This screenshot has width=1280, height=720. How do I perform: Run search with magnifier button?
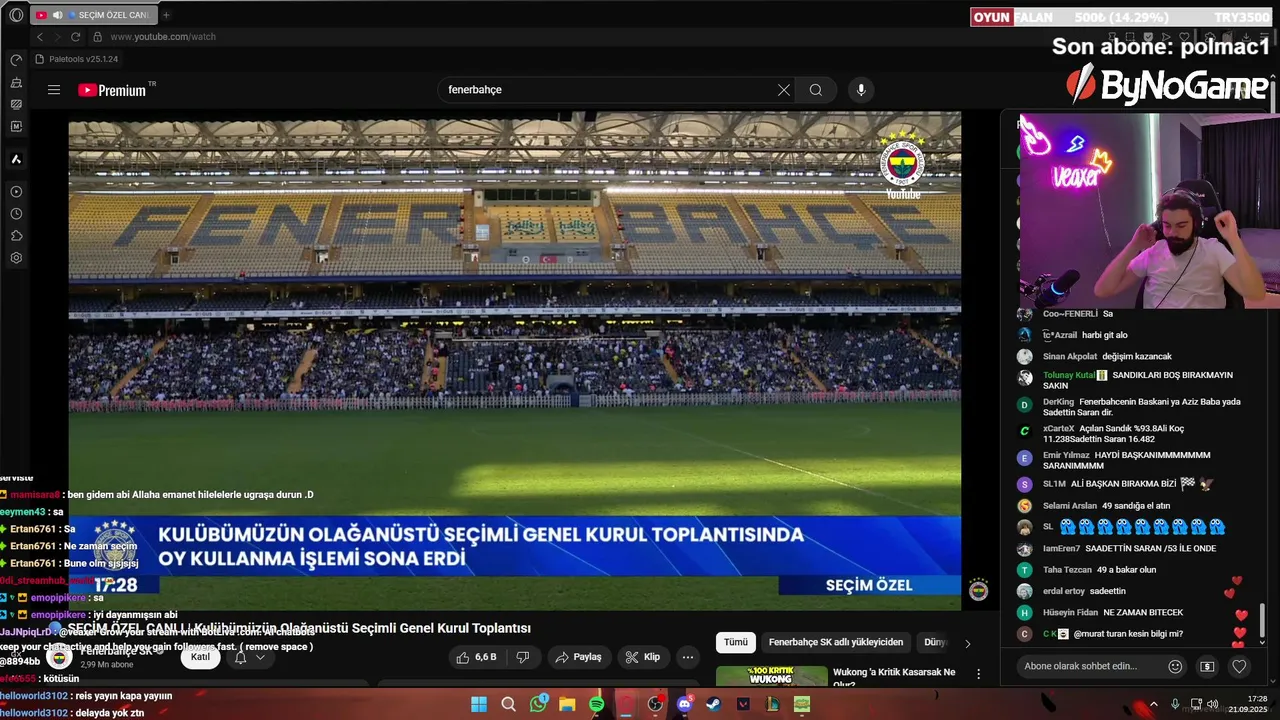tap(816, 90)
